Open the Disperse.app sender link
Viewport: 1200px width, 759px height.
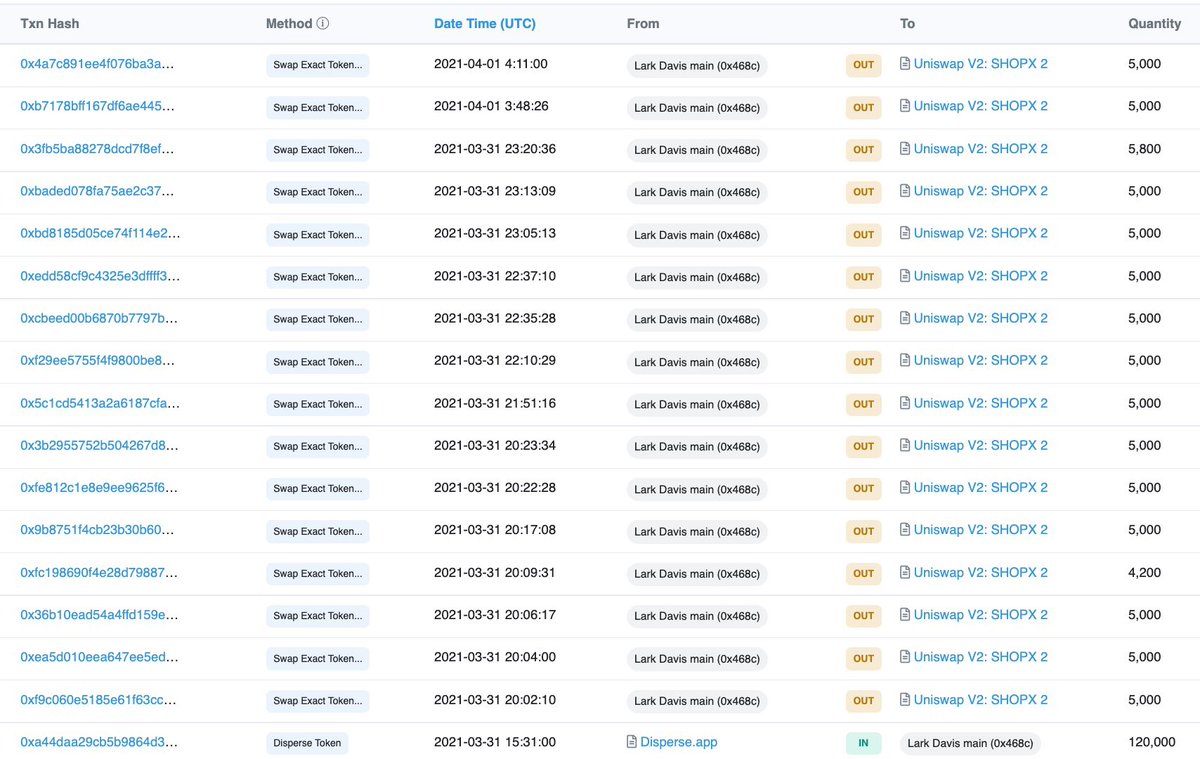[x=679, y=742]
